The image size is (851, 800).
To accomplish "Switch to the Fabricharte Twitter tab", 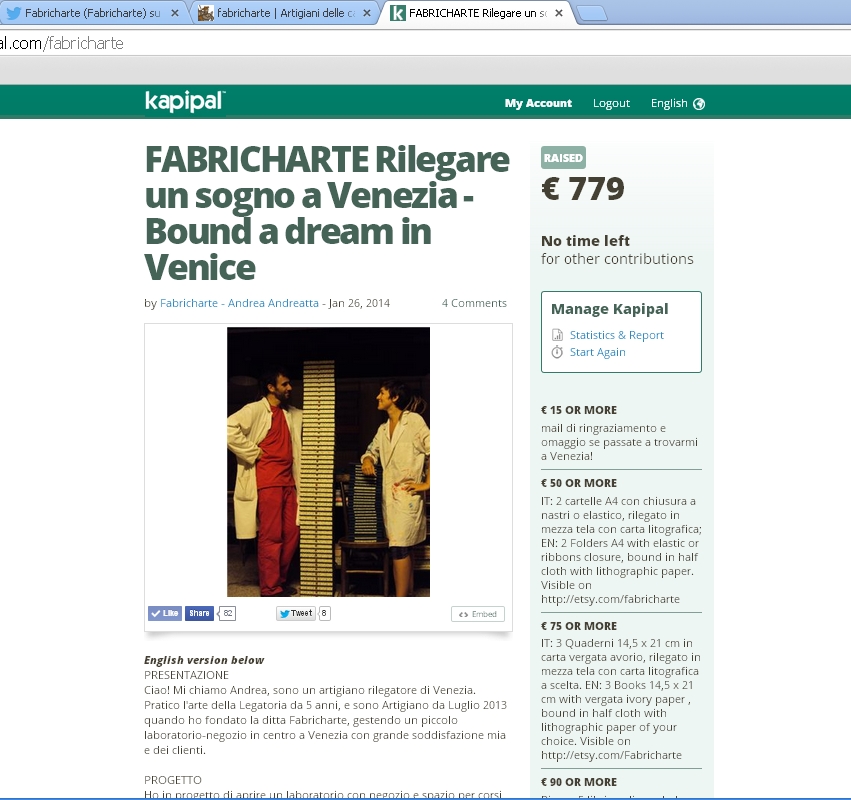I will point(90,13).
